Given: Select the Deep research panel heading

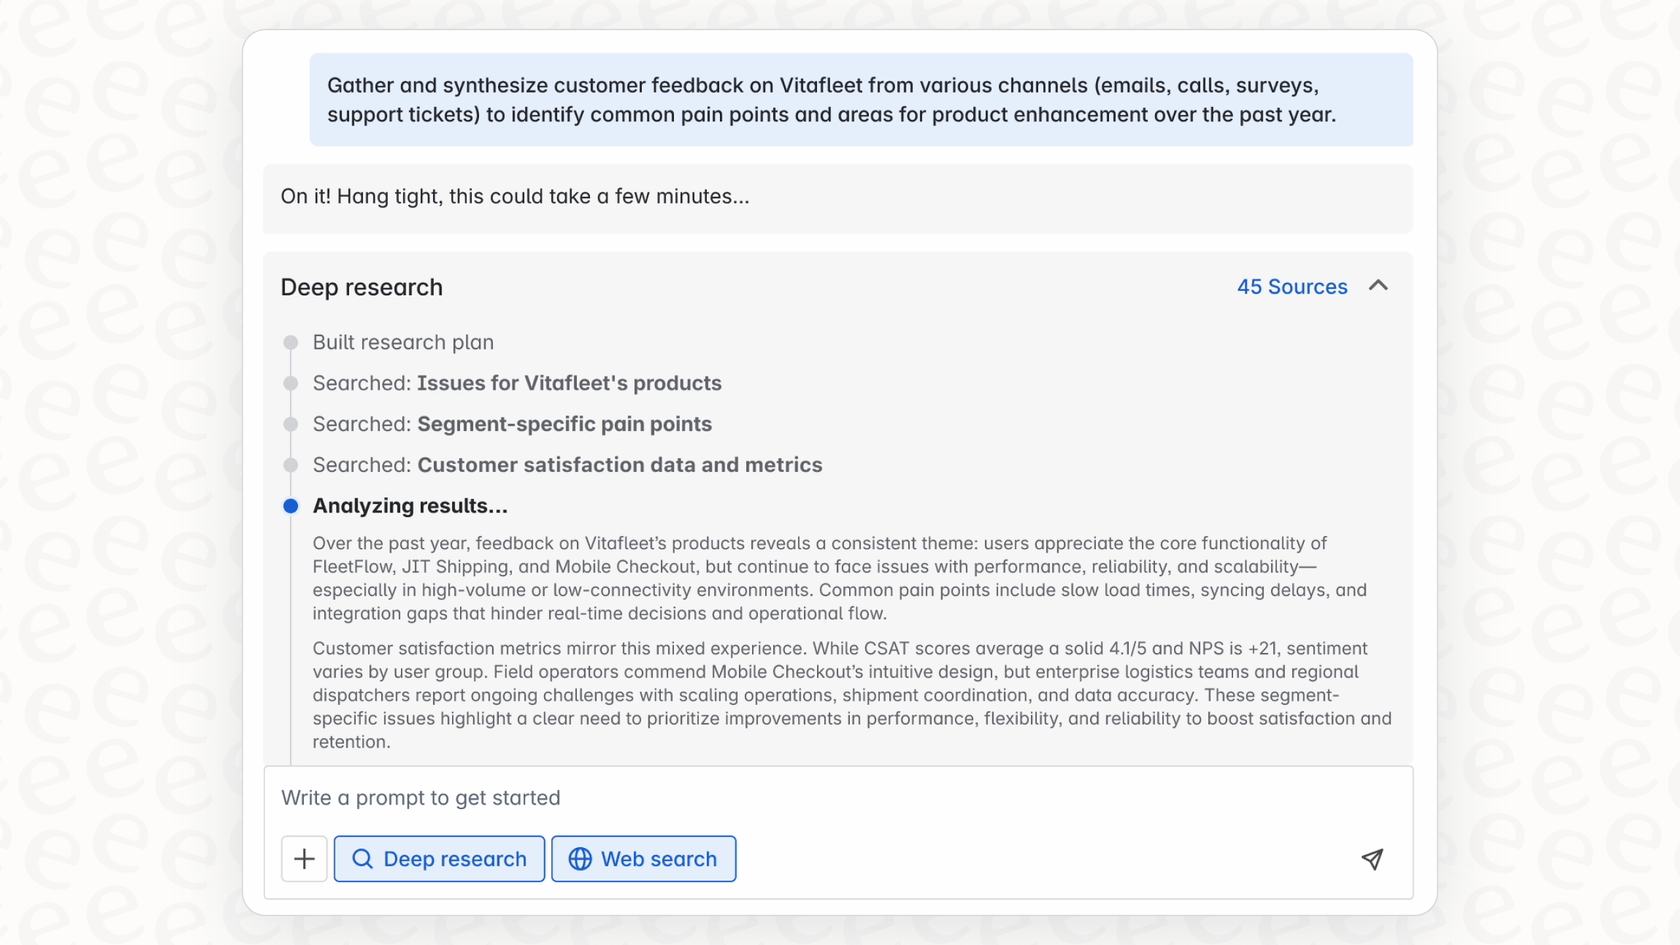Looking at the screenshot, I should 361,287.
